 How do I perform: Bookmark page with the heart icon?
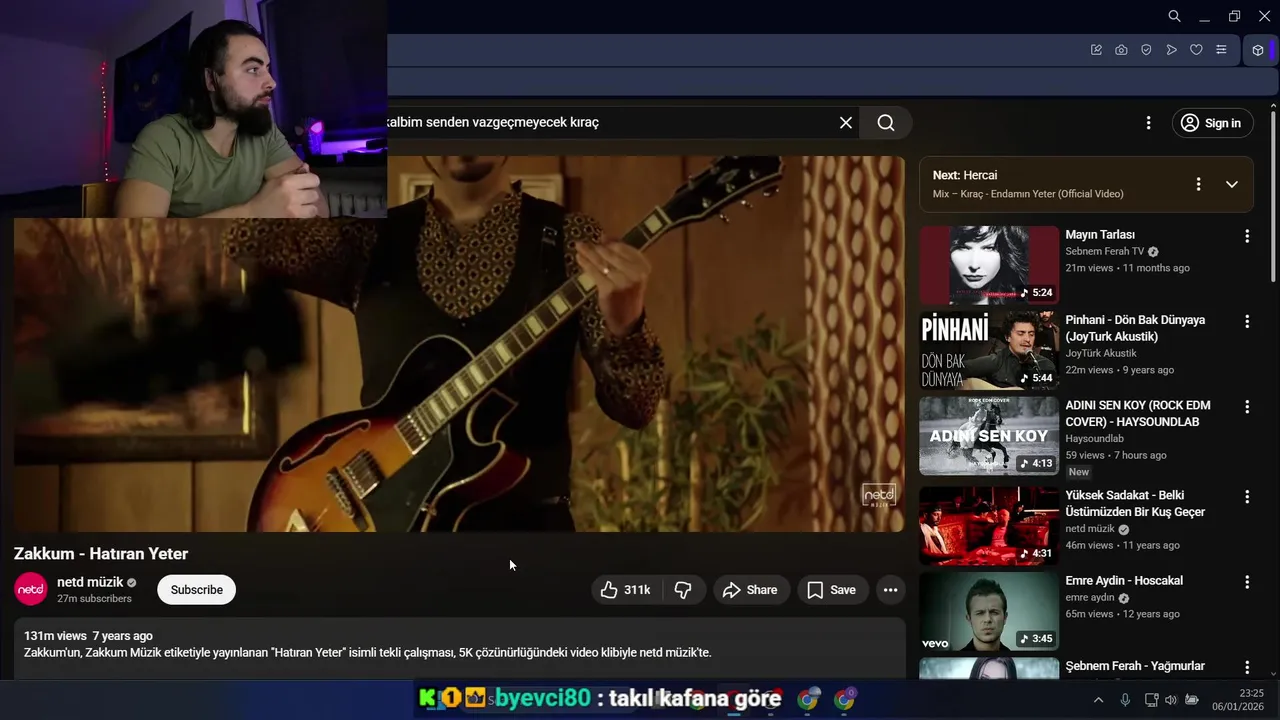pos(1196,50)
